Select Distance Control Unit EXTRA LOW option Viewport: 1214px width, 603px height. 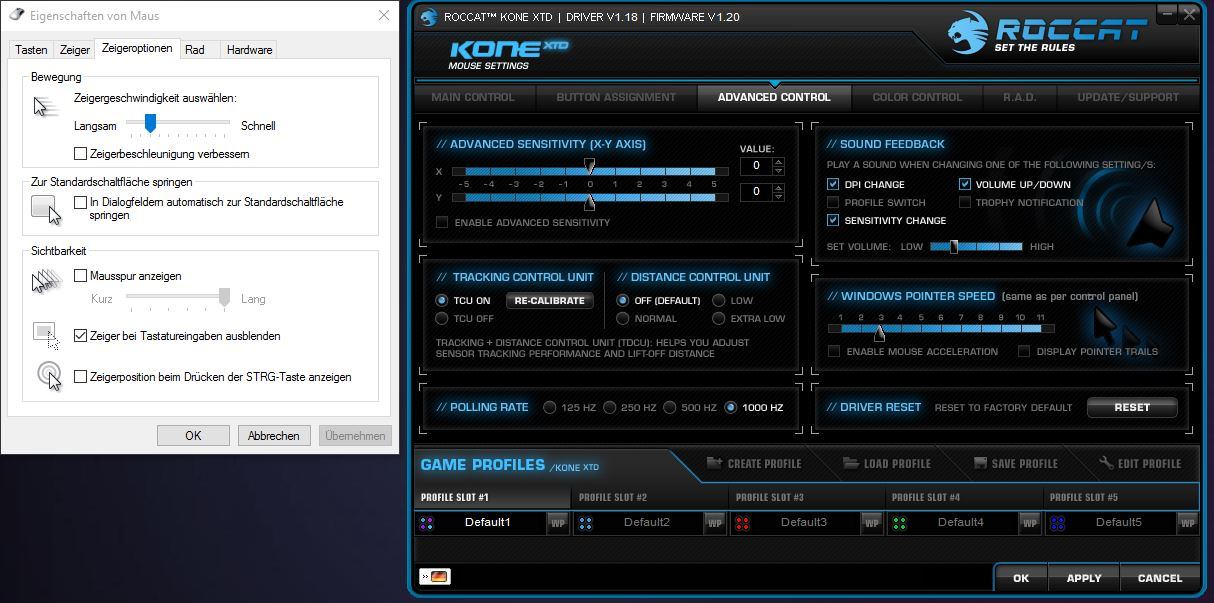(719, 318)
